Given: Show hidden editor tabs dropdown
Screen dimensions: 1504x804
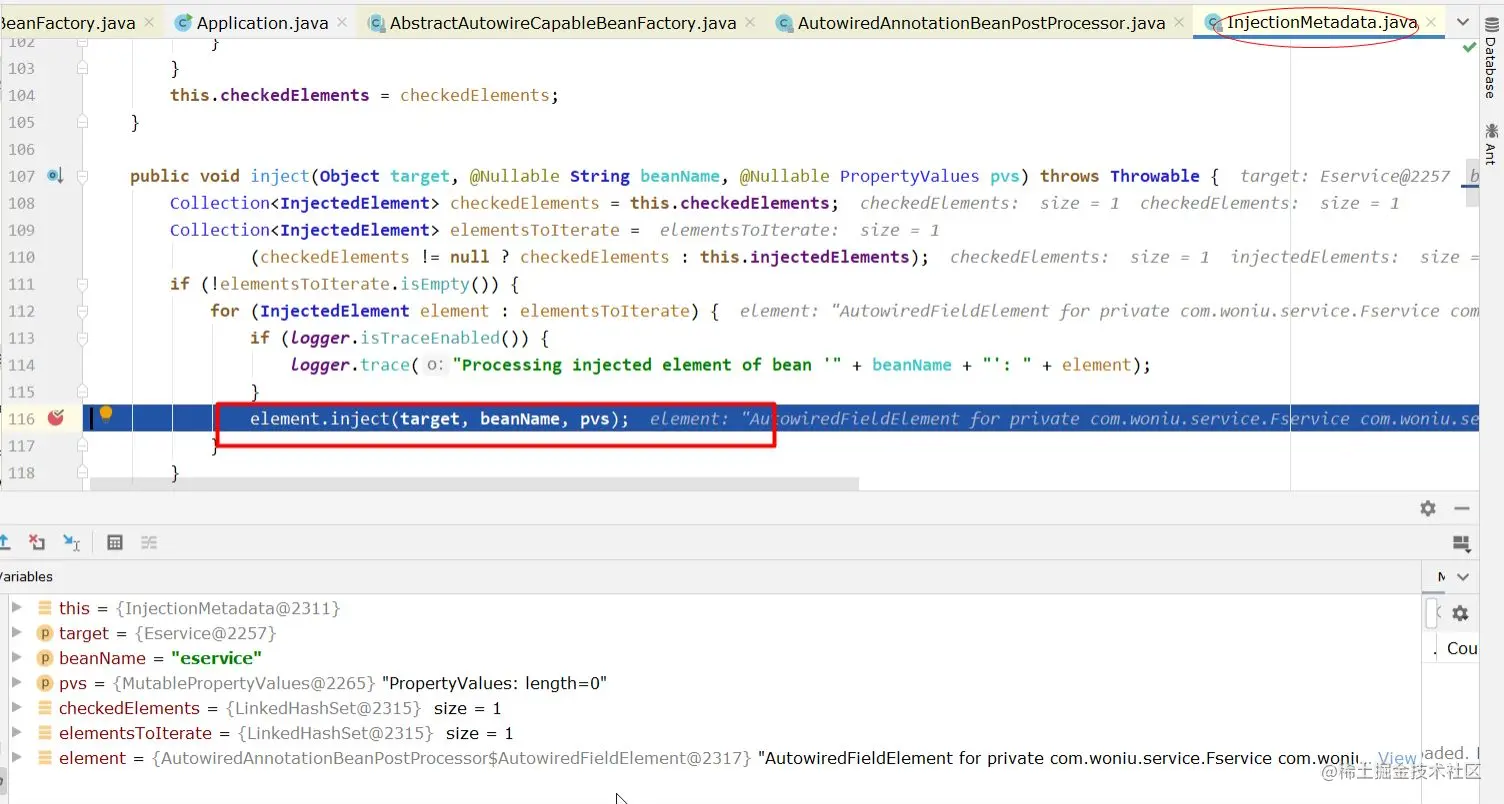Looking at the screenshot, I should (x=1463, y=22).
